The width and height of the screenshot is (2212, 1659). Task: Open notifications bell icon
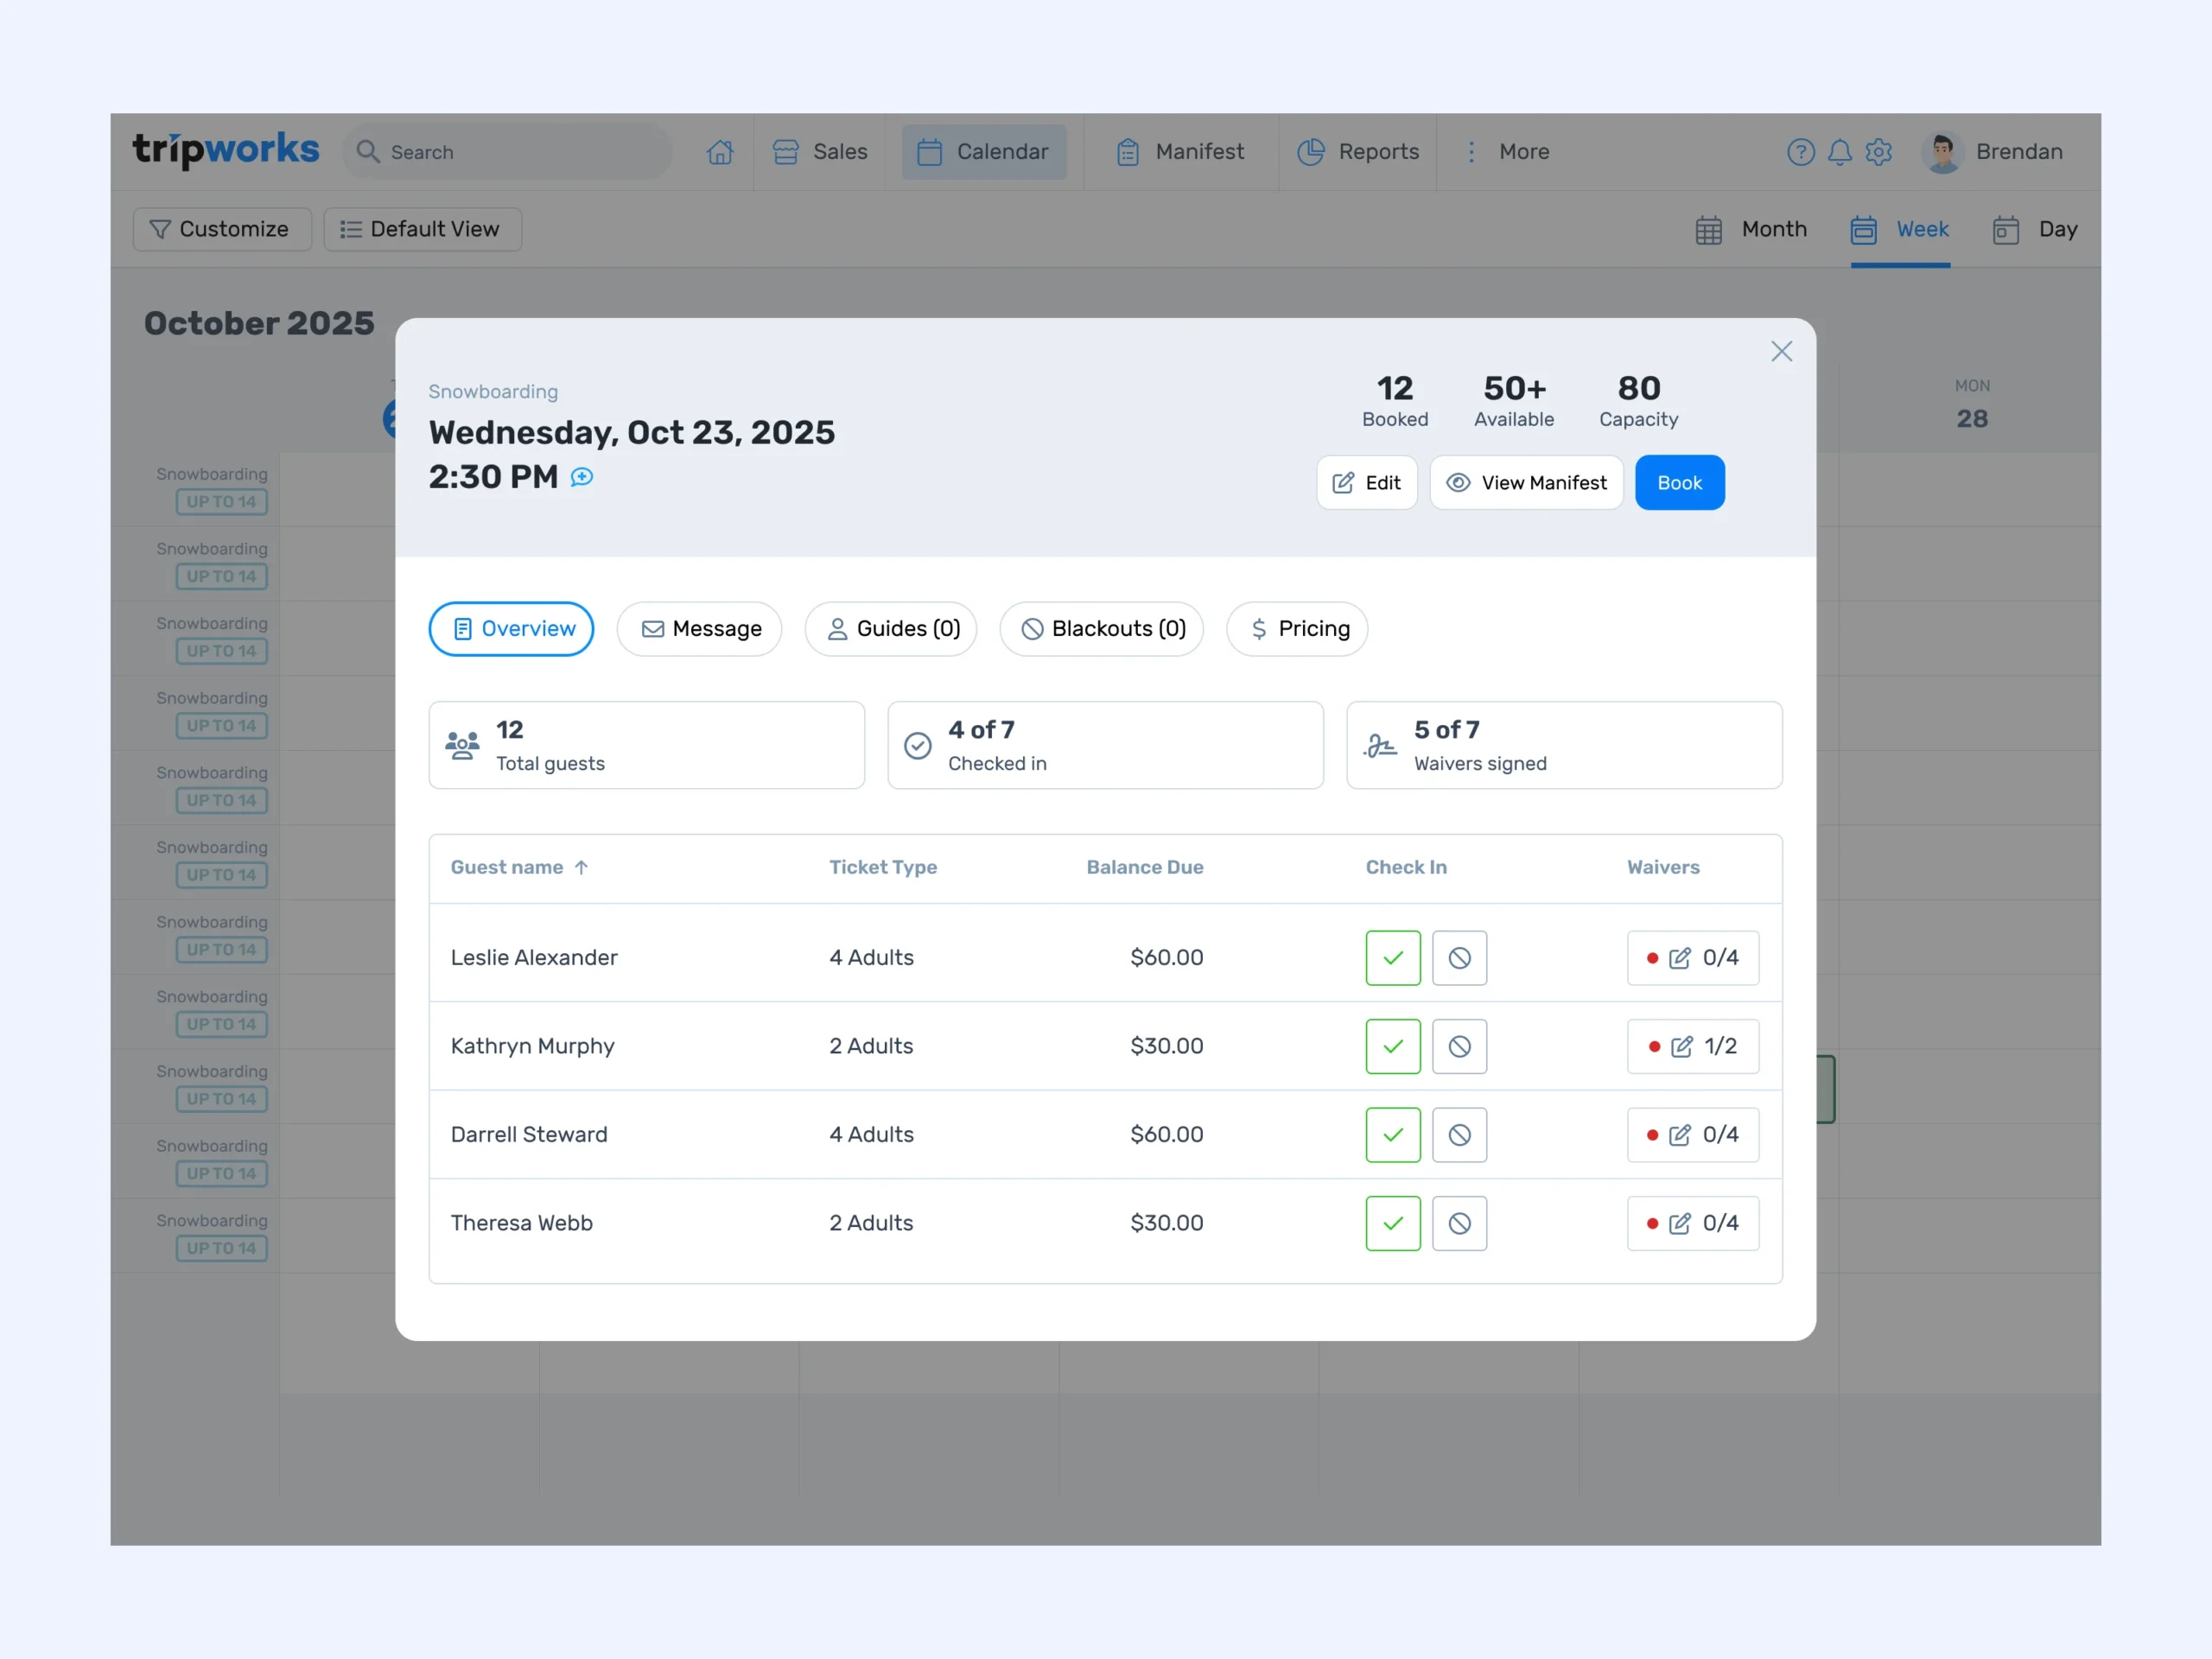1839,152
